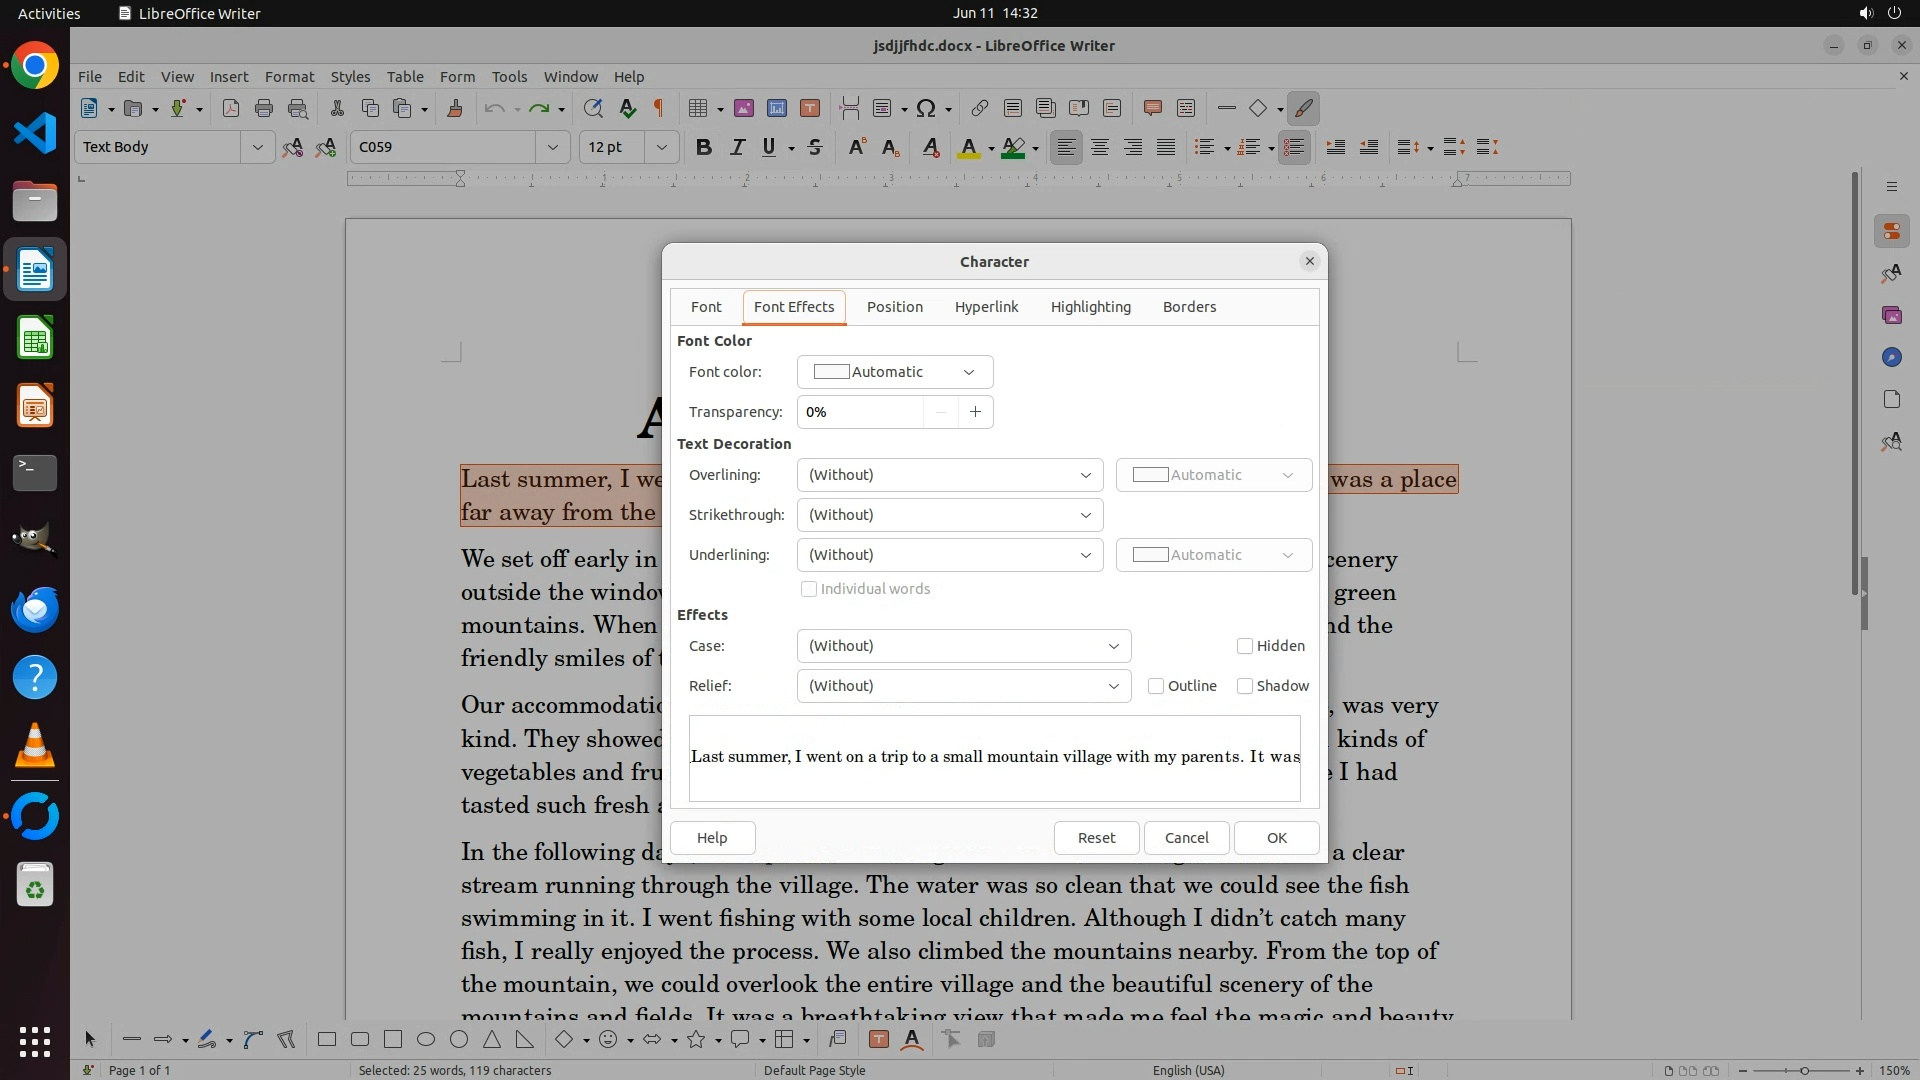Click the Bold formatting icon
Viewport: 1920px width, 1080px height.
703,147
